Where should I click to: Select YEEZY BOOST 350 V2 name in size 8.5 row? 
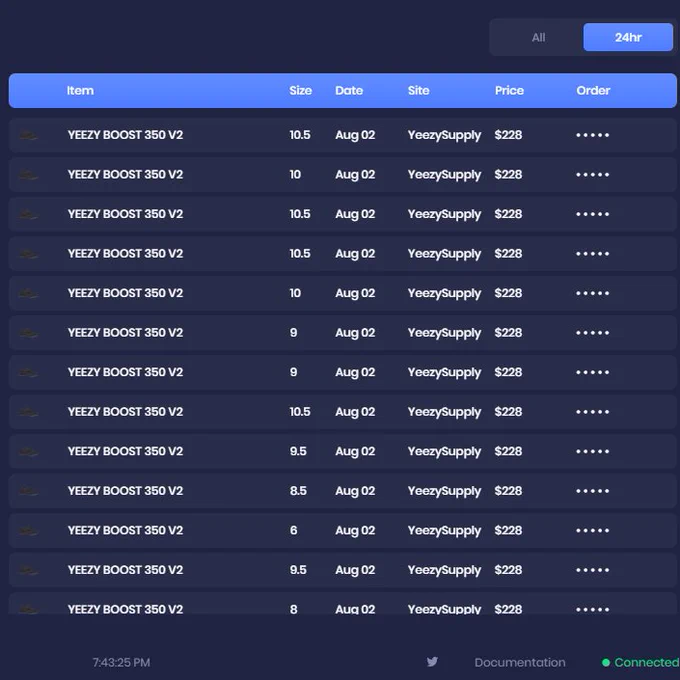pyautogui.click(x=125, y=491)
